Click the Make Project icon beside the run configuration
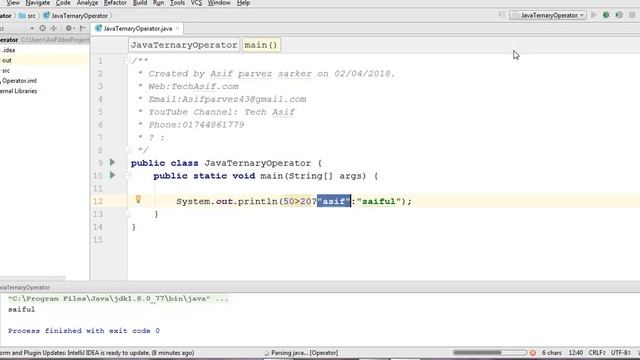 click(x=502, y=15)
